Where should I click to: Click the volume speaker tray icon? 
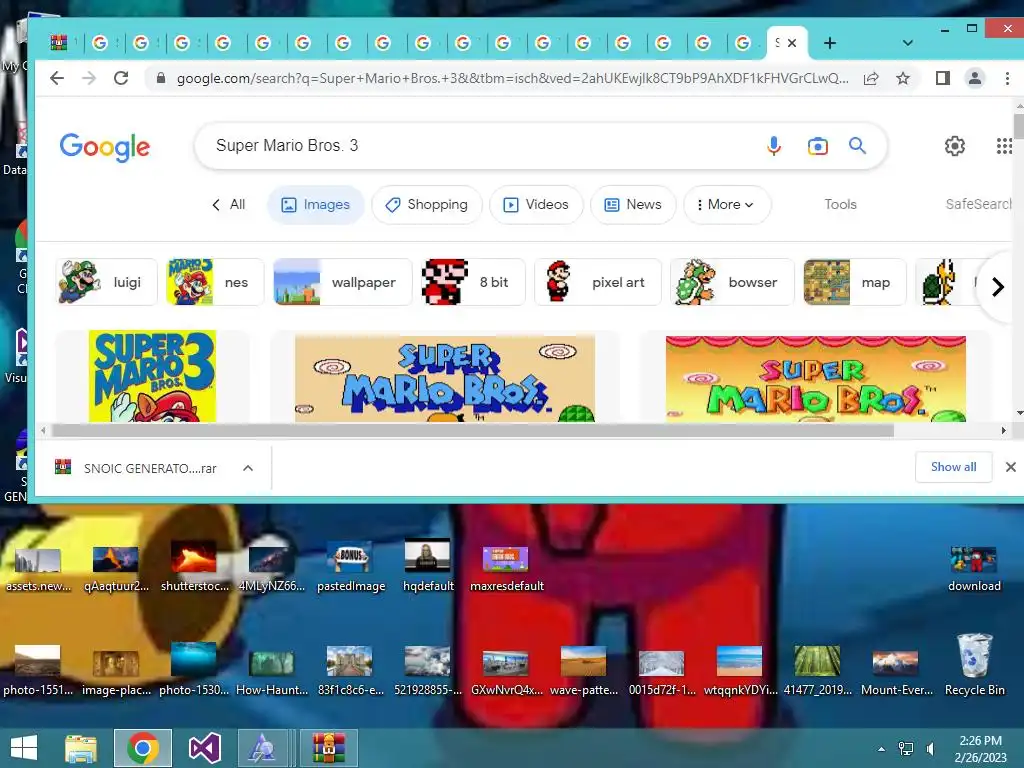point(931,749)
